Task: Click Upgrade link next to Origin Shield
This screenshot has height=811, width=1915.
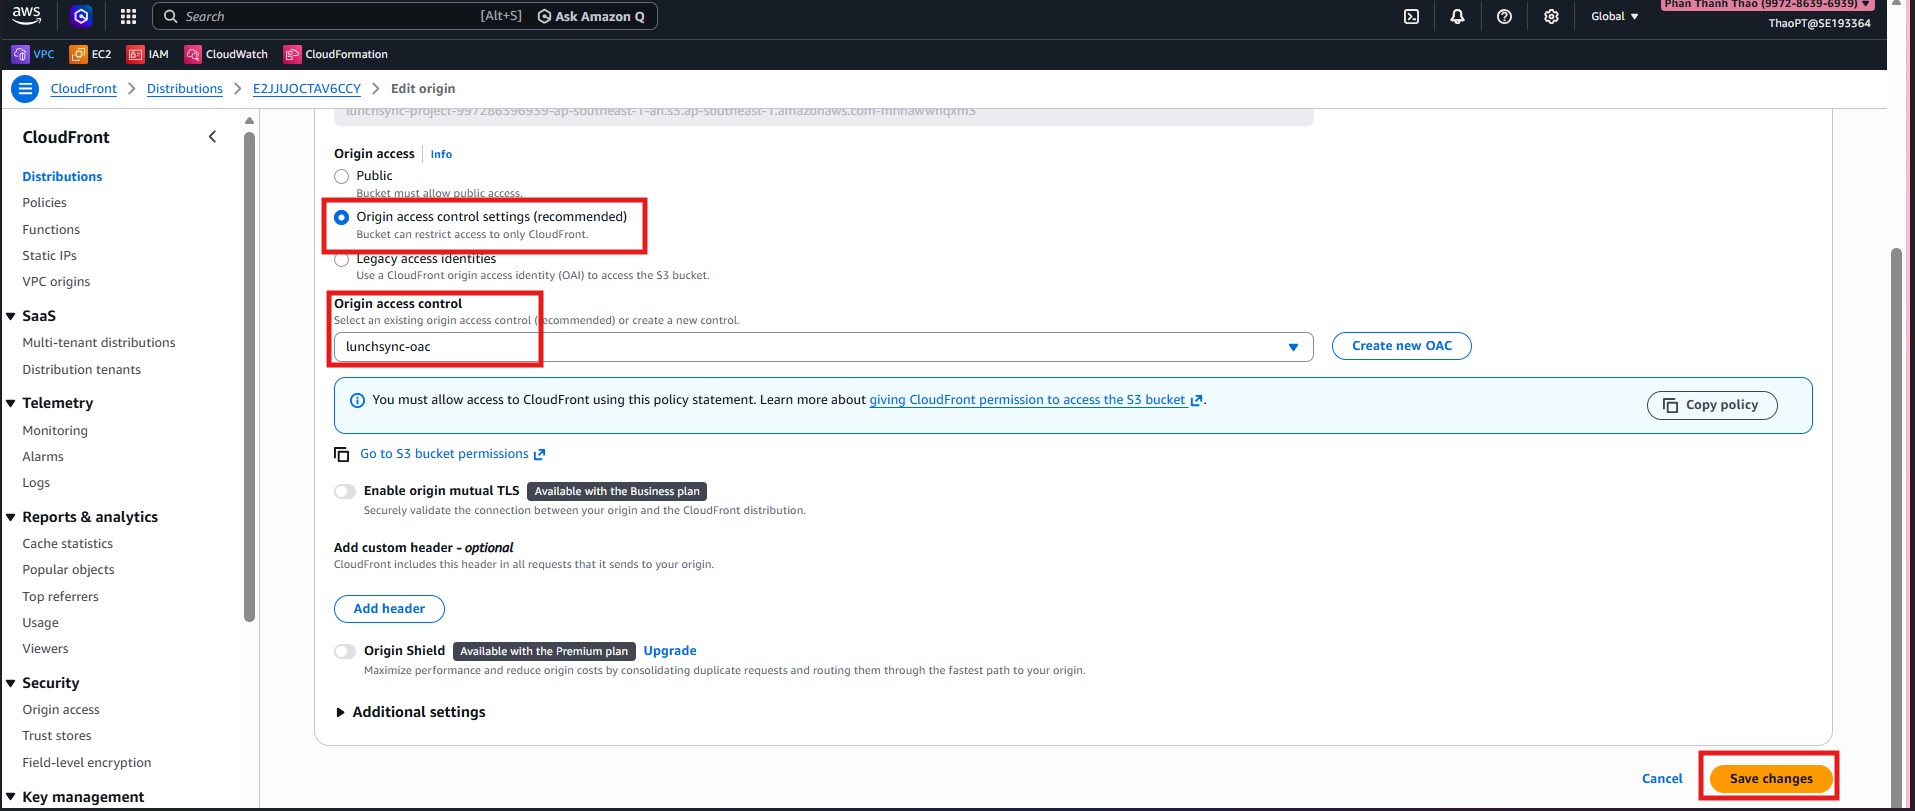Action: tap(670, 651)
